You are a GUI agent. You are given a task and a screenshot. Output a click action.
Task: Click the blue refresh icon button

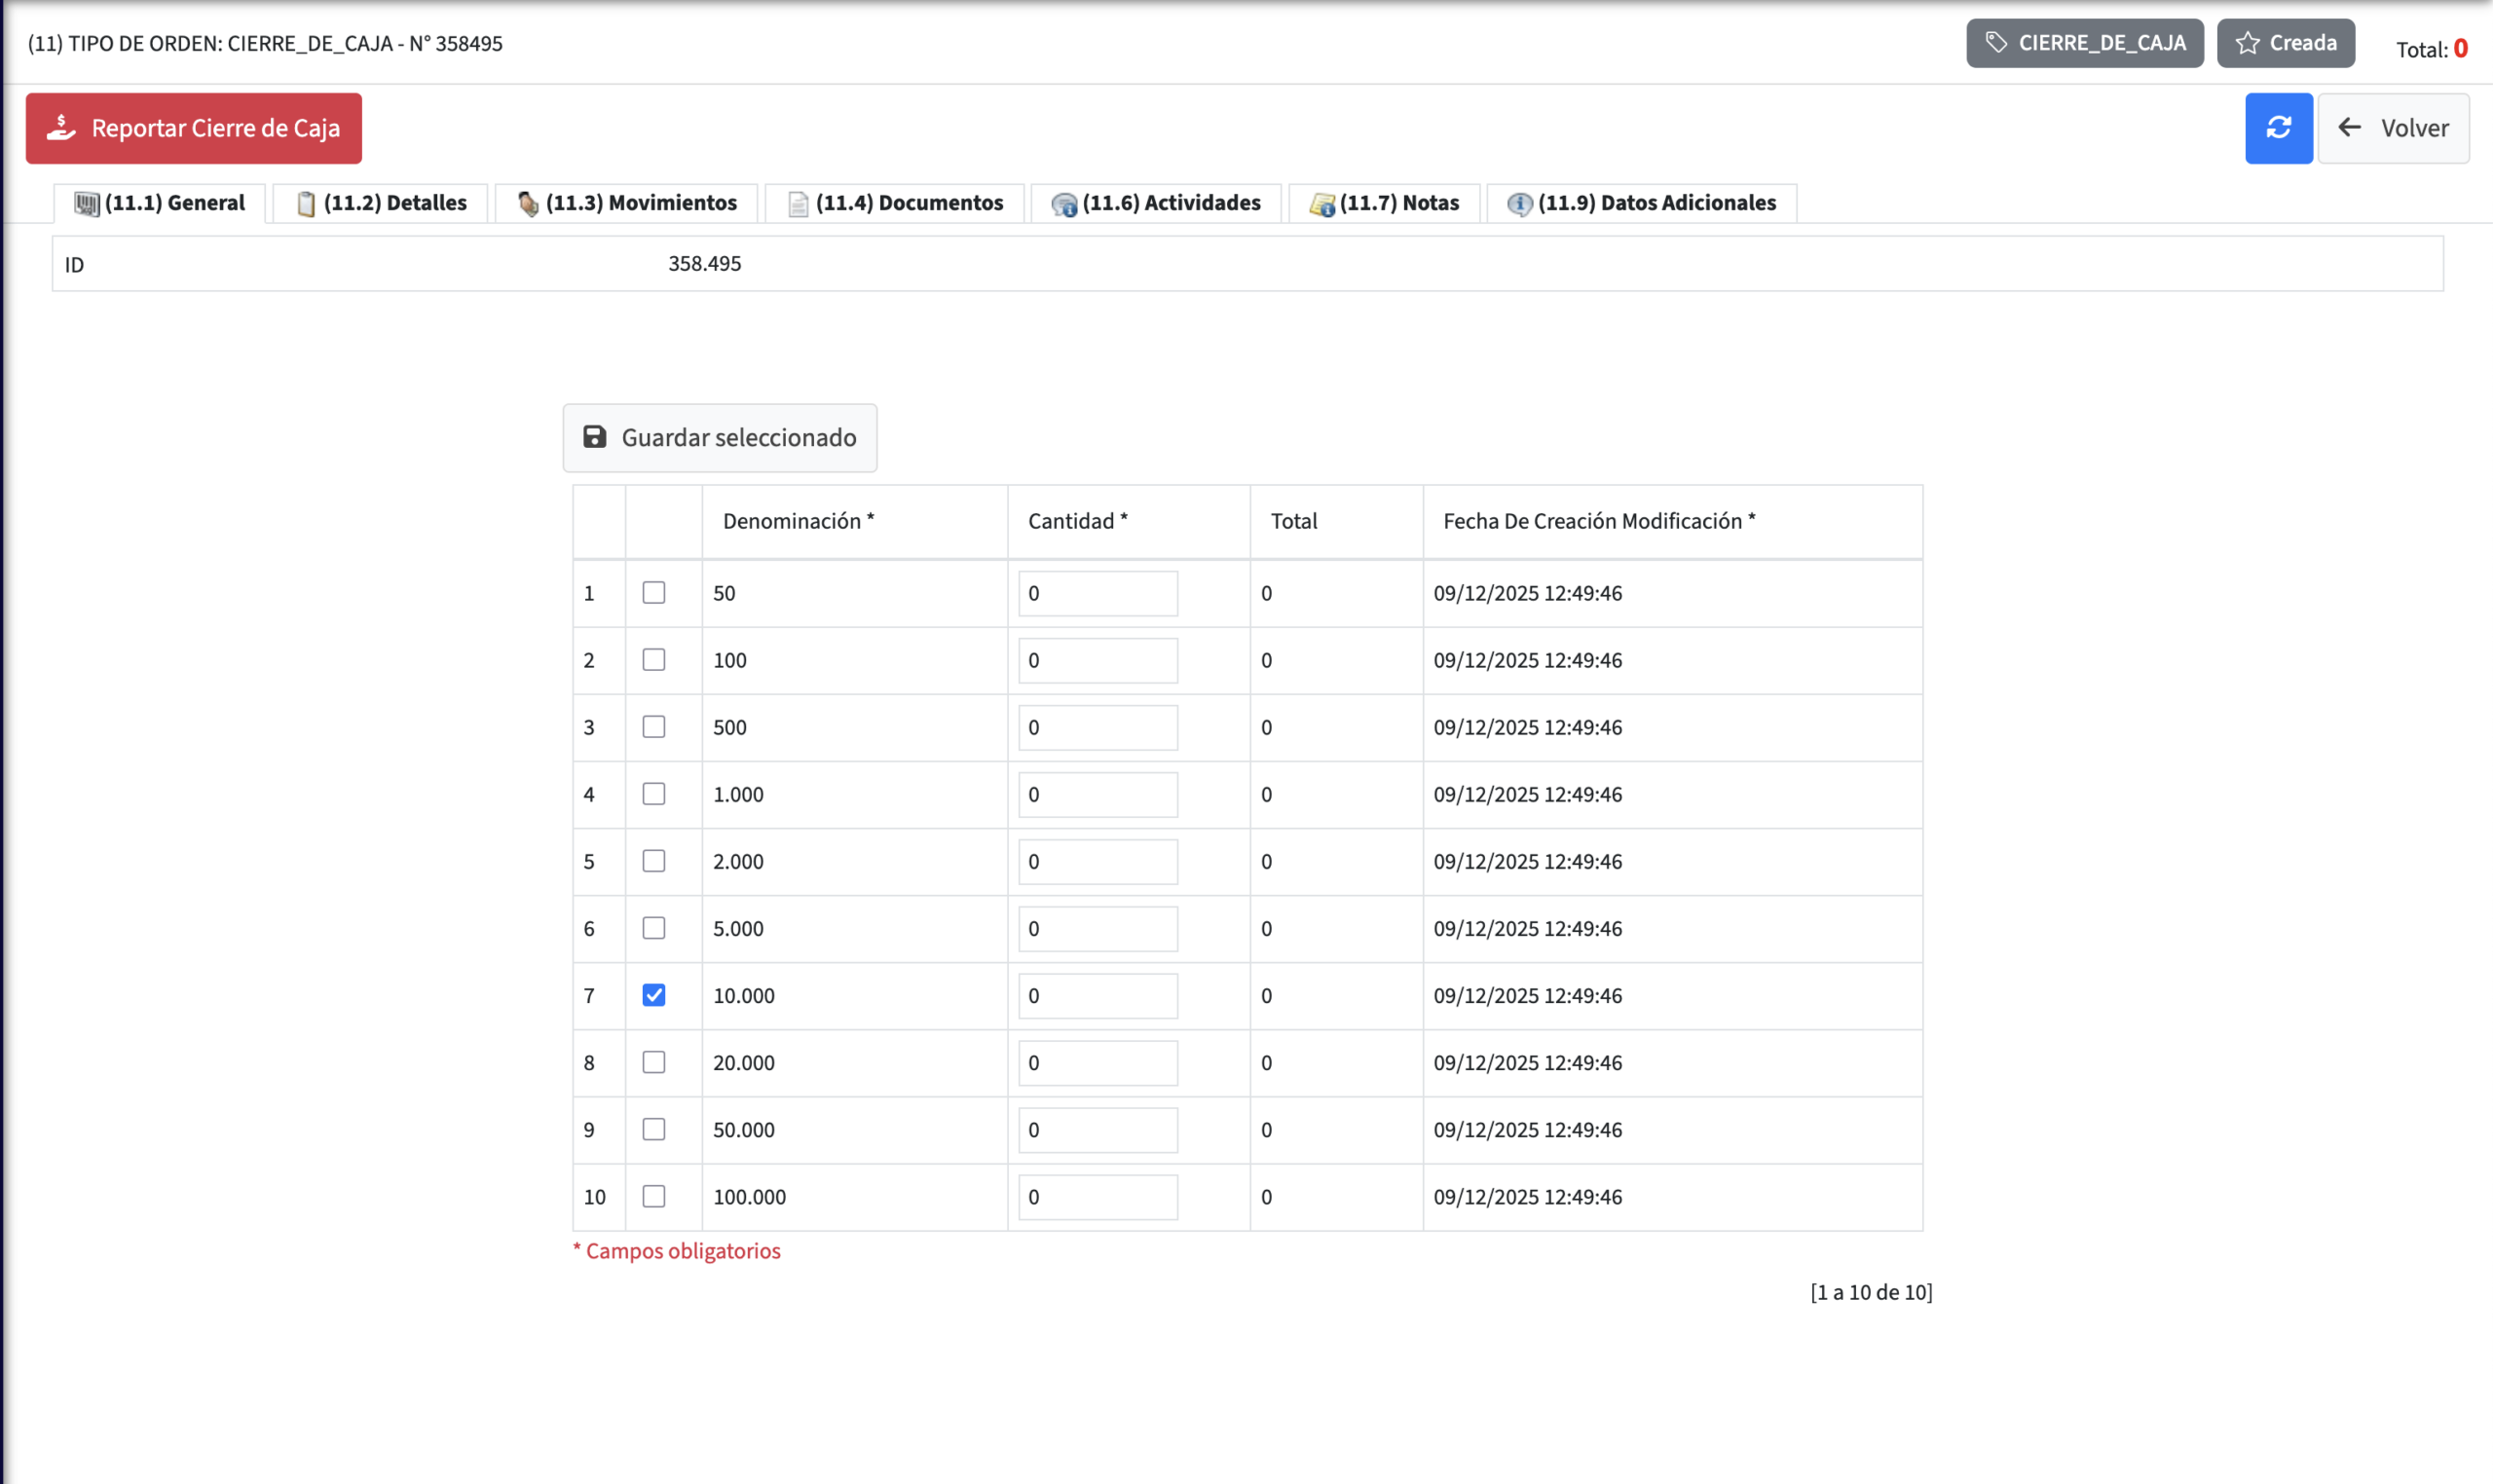point(2277,128)
